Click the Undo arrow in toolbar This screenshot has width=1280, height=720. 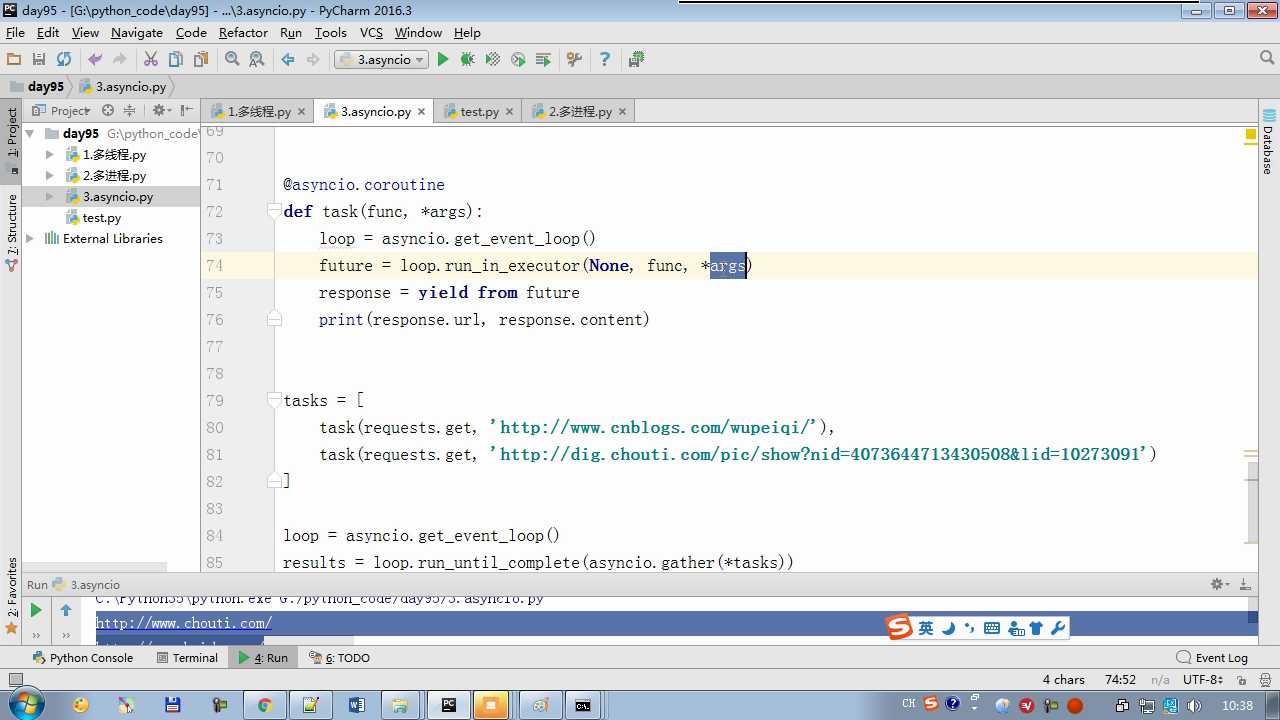point(95,60)
